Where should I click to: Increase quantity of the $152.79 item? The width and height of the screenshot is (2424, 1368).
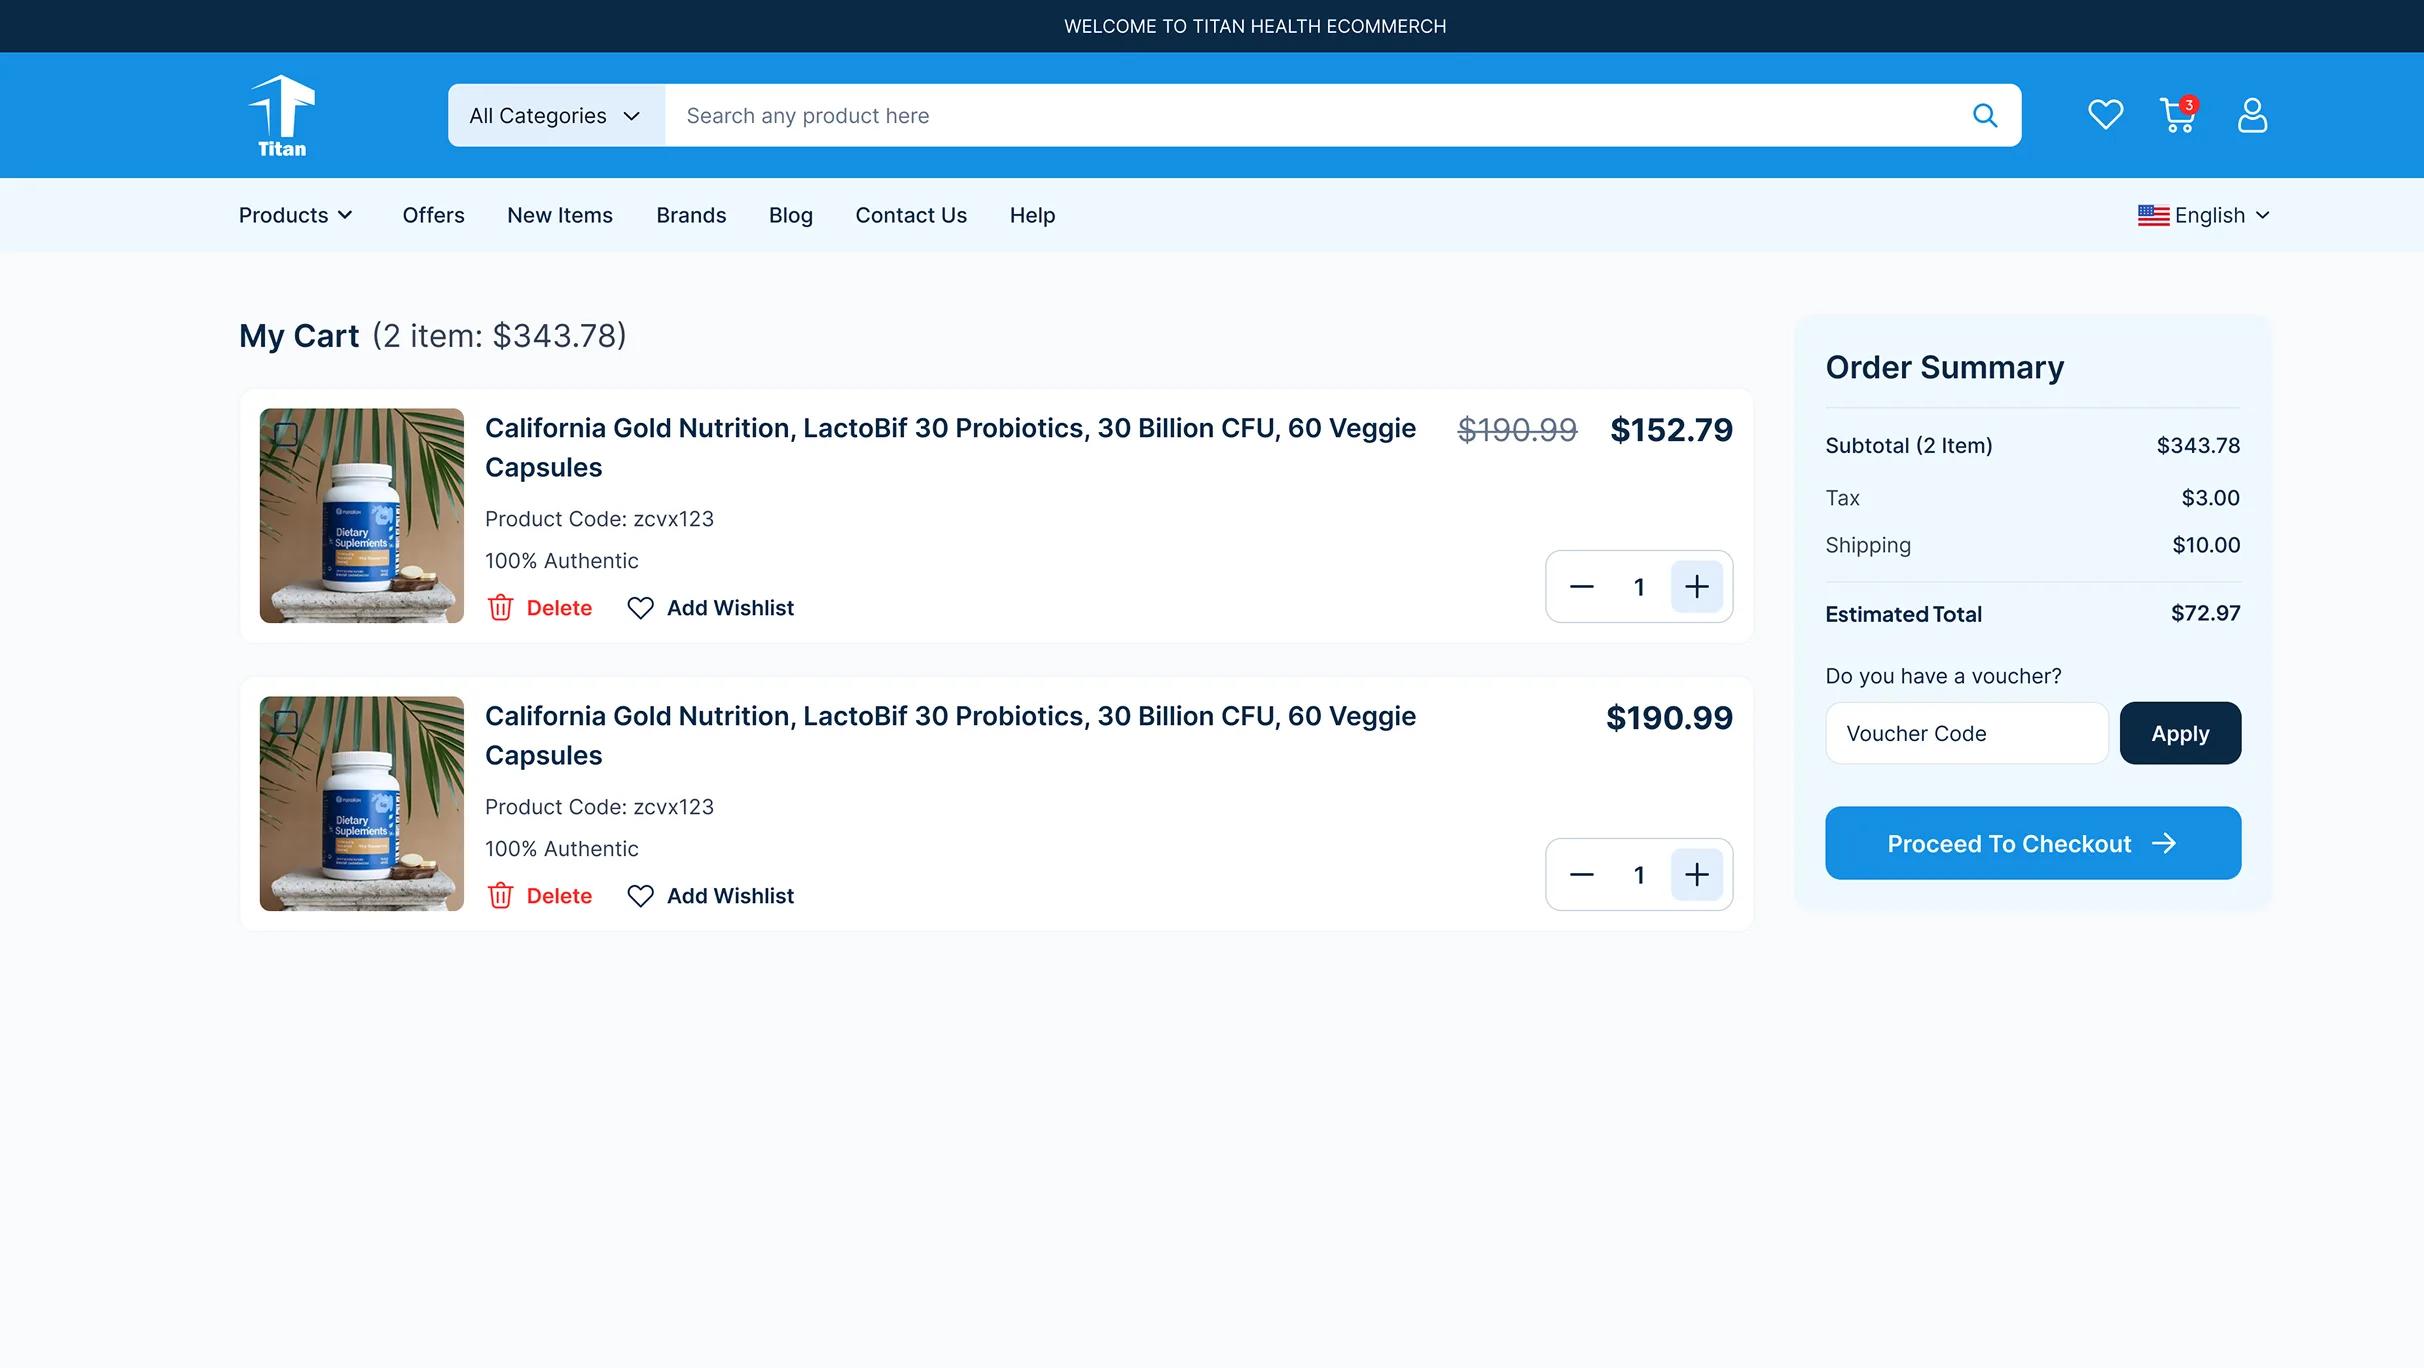(x=1697, y=587)
